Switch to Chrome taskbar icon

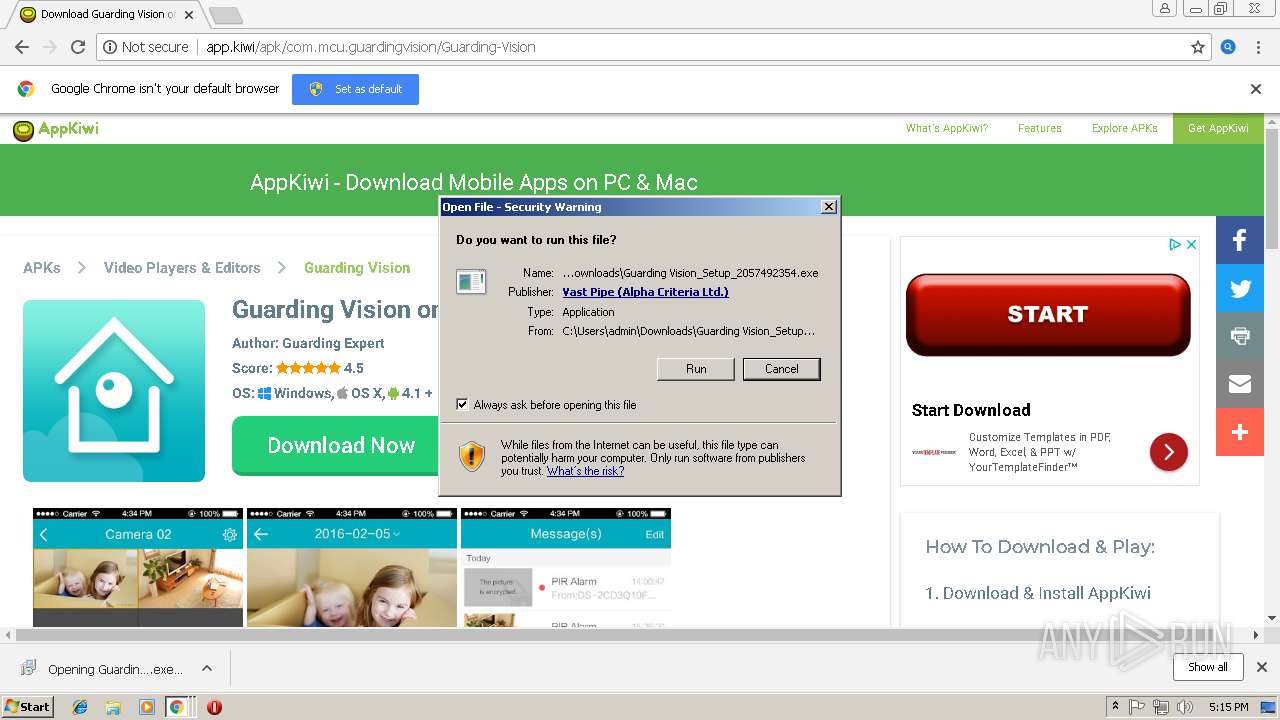[177, 707]
